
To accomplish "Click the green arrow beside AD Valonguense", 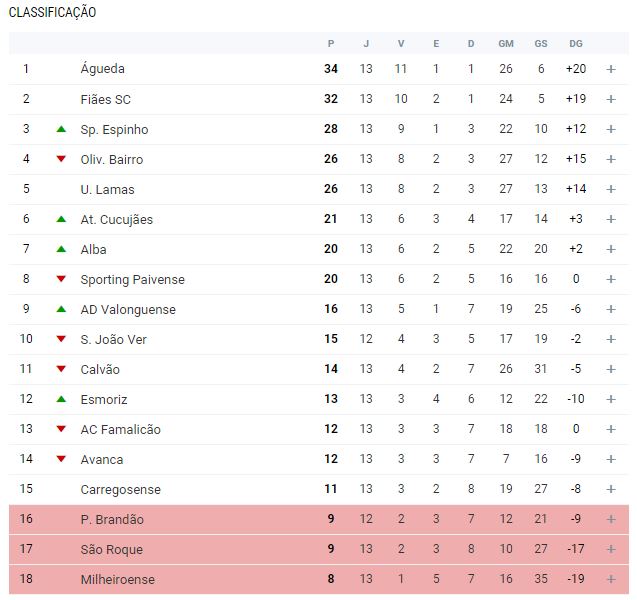I will [x=61, y=309].
